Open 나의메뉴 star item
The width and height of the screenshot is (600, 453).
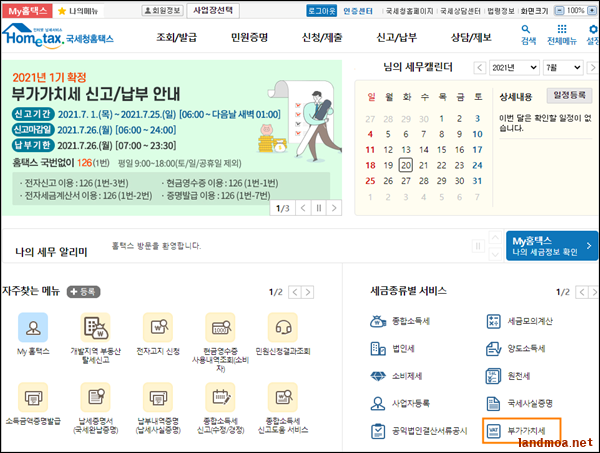[78, 11]
